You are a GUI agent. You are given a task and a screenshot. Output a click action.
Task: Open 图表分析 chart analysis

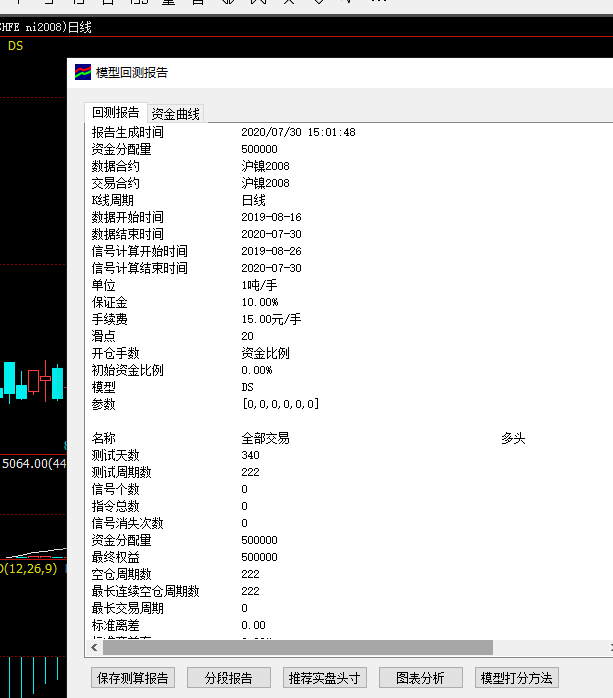pos(420,678)
